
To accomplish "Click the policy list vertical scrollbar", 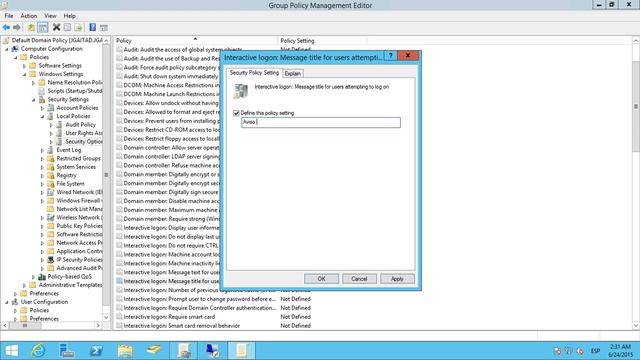I will click(636, 106).
